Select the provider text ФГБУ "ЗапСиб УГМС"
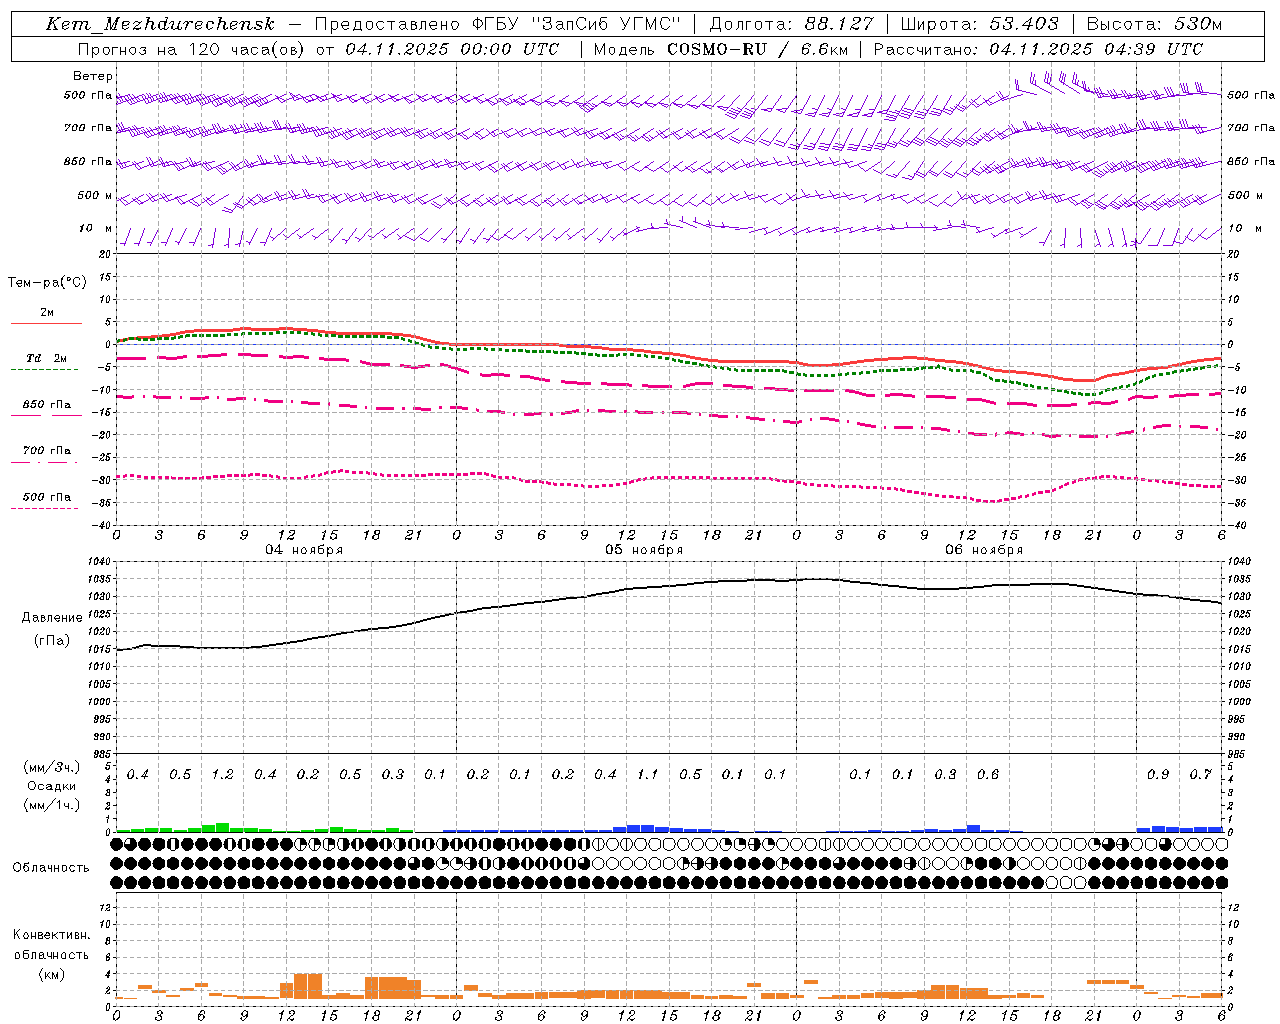The width and height of the screenshot is (1280, 1024). [576, 24]
